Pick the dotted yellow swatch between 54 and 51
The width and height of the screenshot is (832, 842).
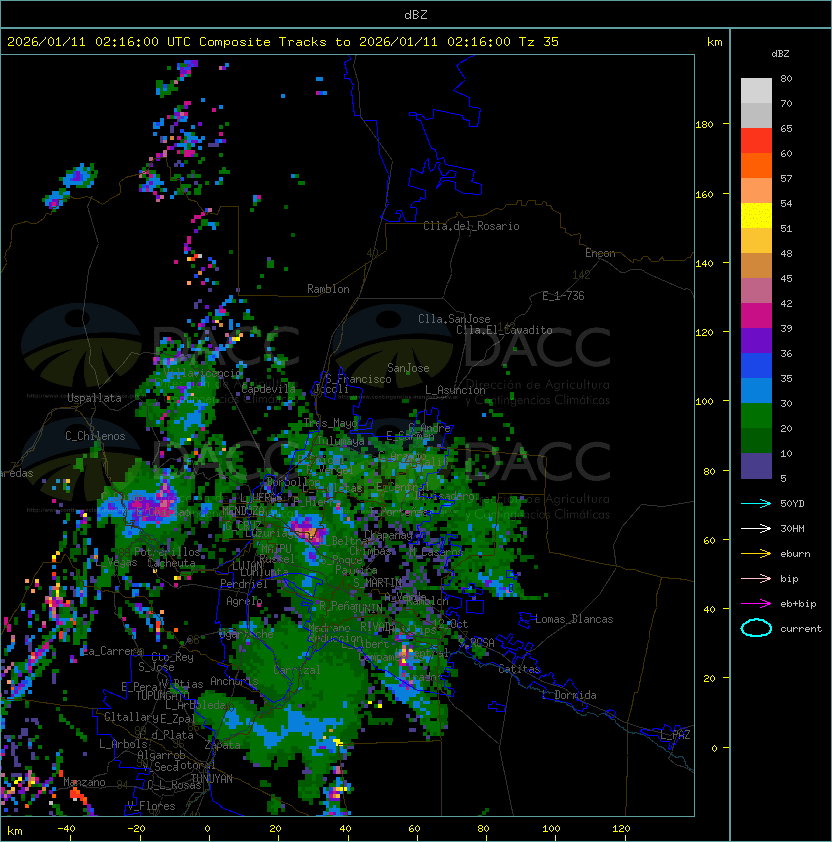pyautogui.click(x=756, y=216)
